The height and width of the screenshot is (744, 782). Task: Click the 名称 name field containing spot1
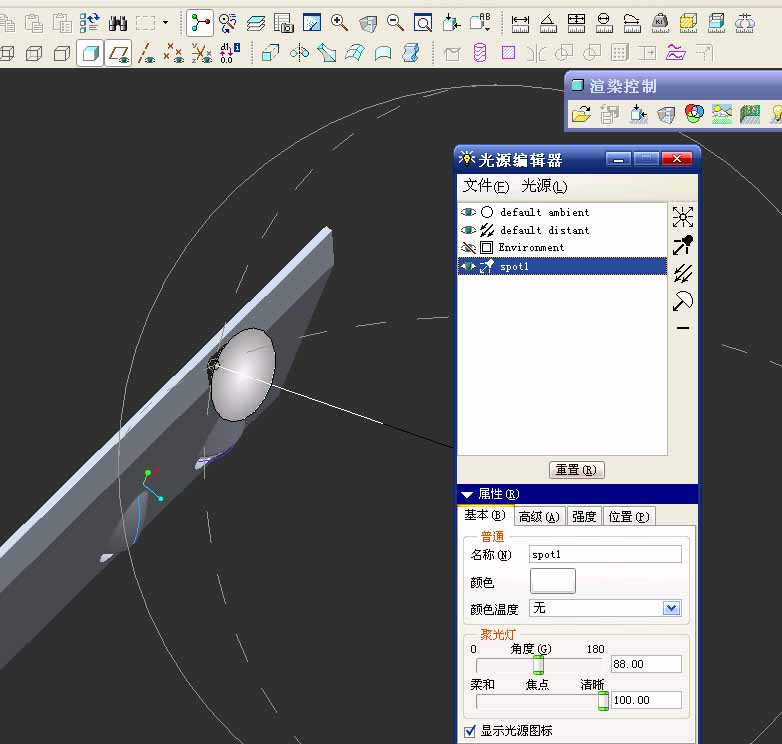pos(605,555)
